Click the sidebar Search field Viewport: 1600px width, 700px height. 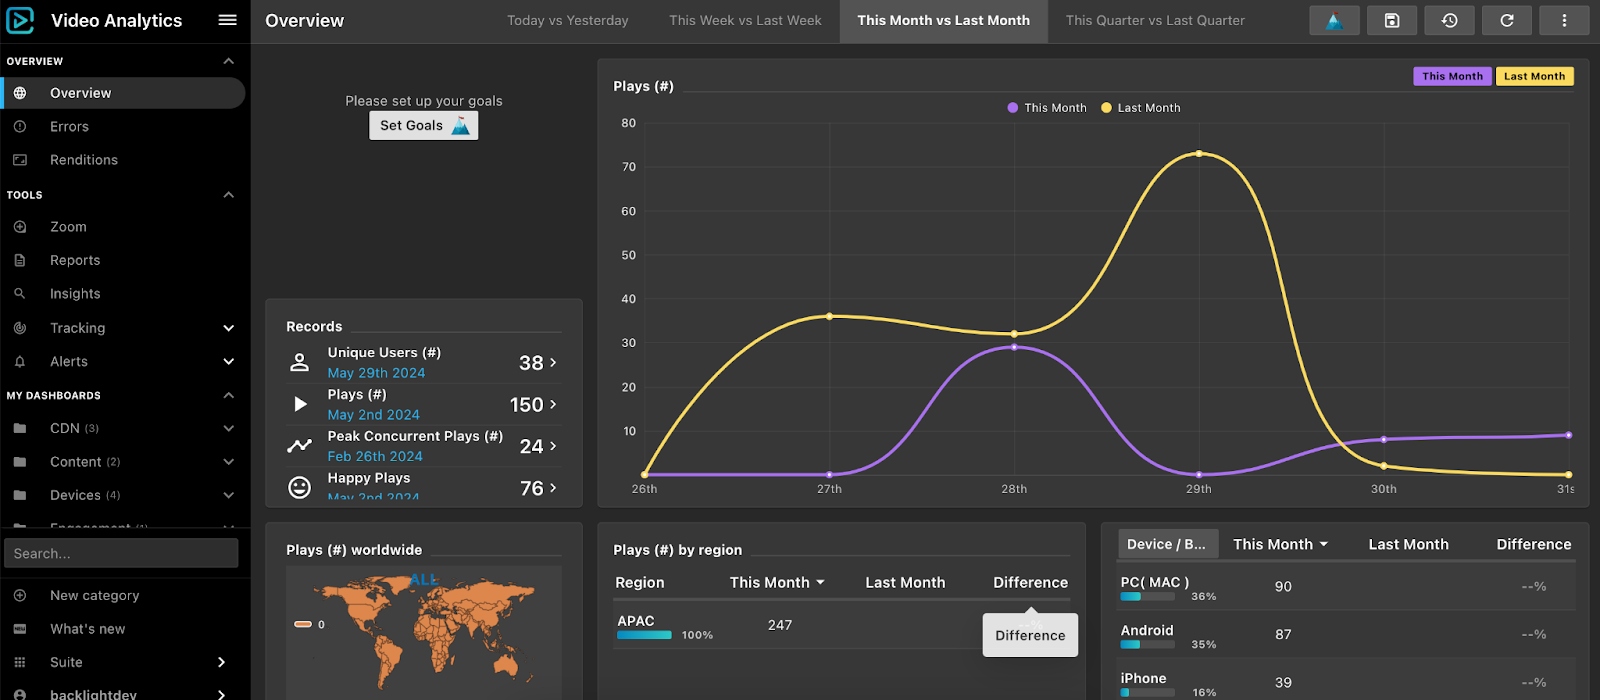click(x=121, y=553)
